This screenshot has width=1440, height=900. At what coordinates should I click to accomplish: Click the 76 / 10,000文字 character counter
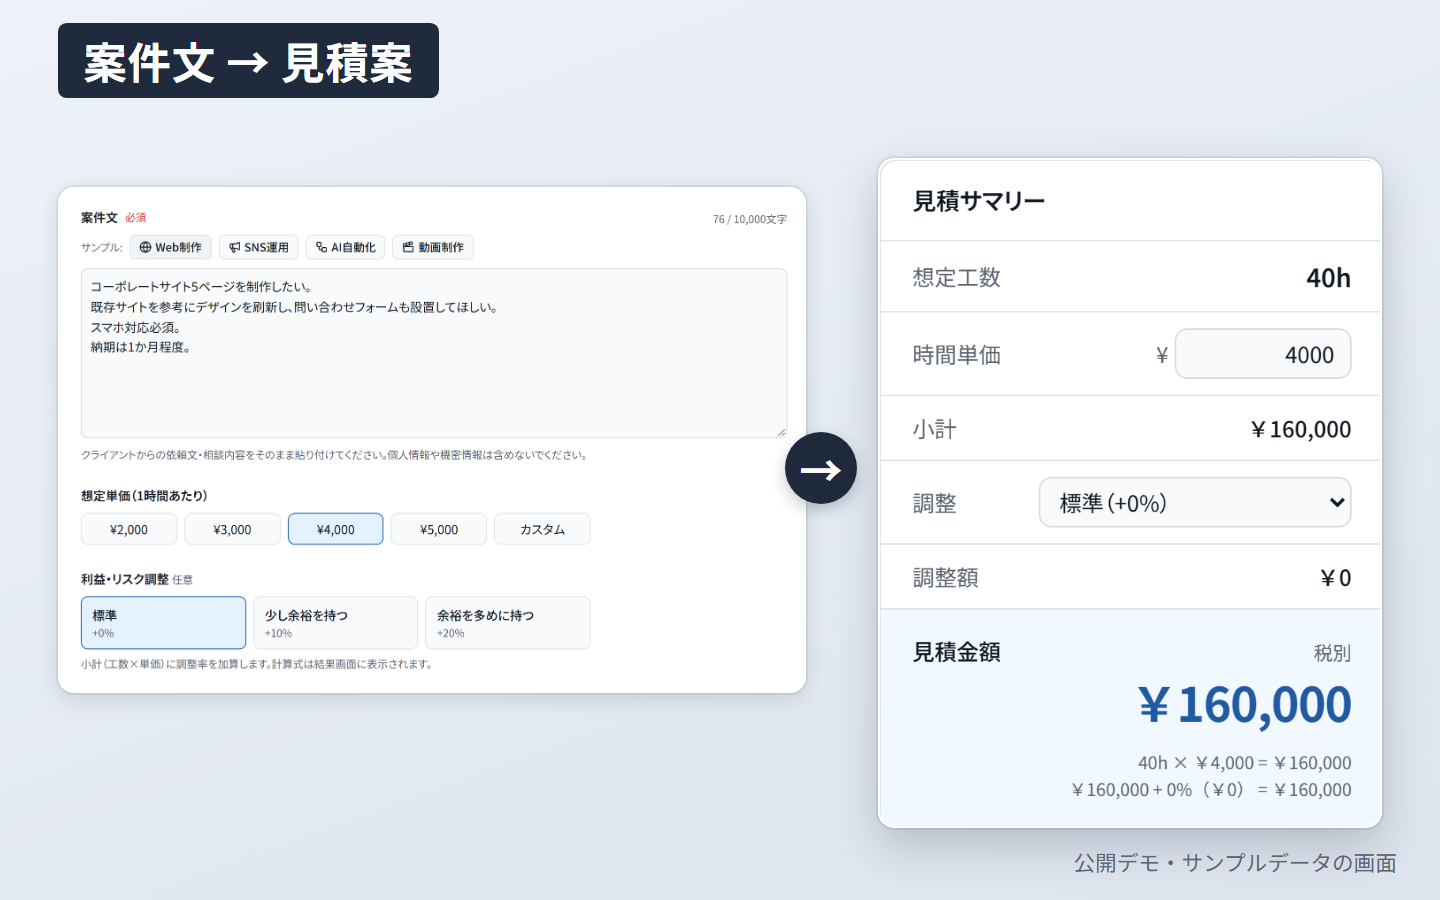click(750, 219)
